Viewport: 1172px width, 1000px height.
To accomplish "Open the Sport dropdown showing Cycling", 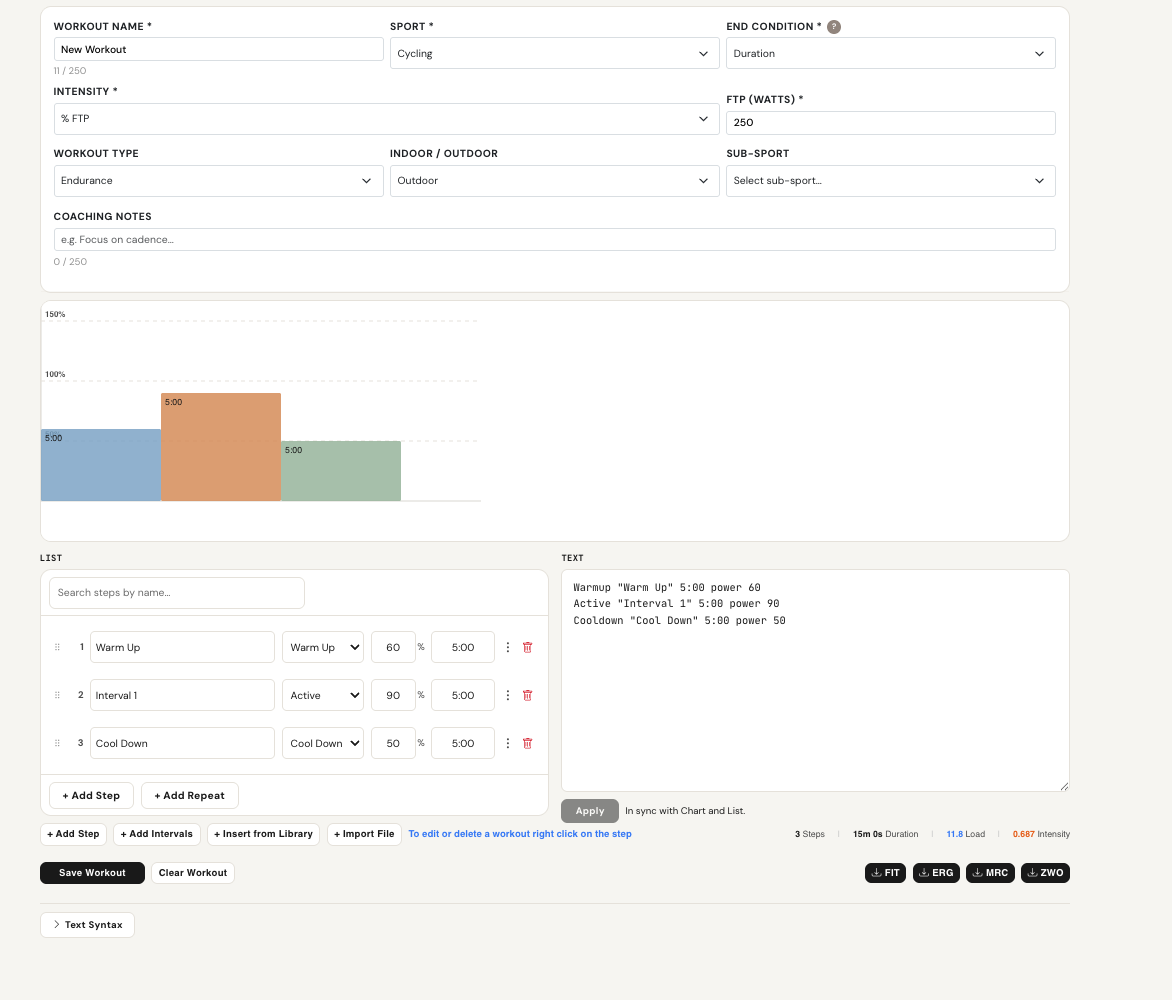I will 555,53.
